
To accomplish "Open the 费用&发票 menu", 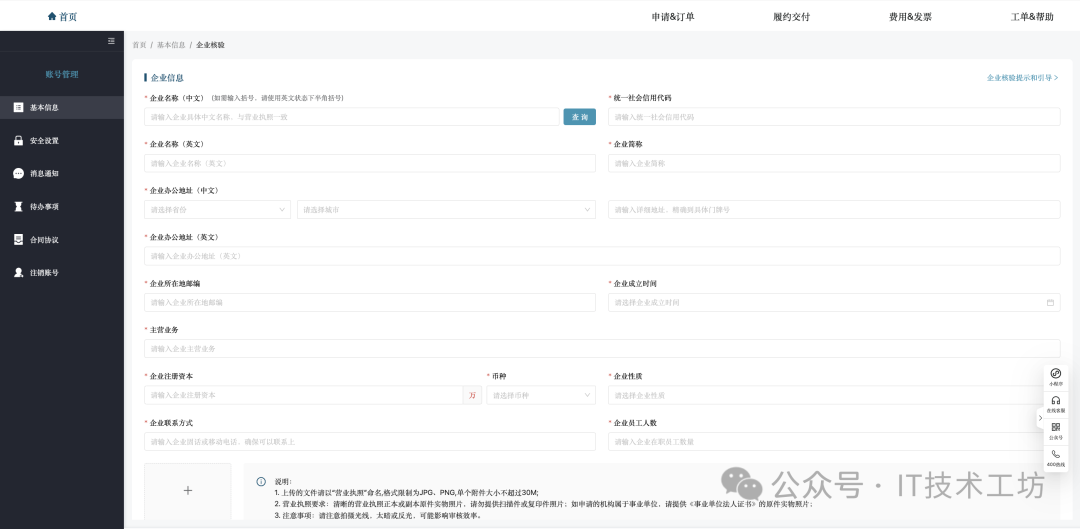I will [910, 17].
